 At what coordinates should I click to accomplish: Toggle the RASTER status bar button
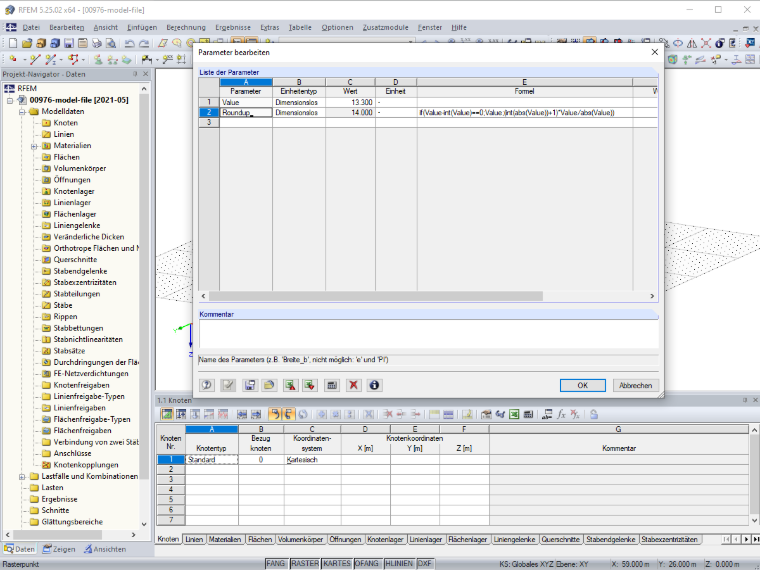[305, 564]
